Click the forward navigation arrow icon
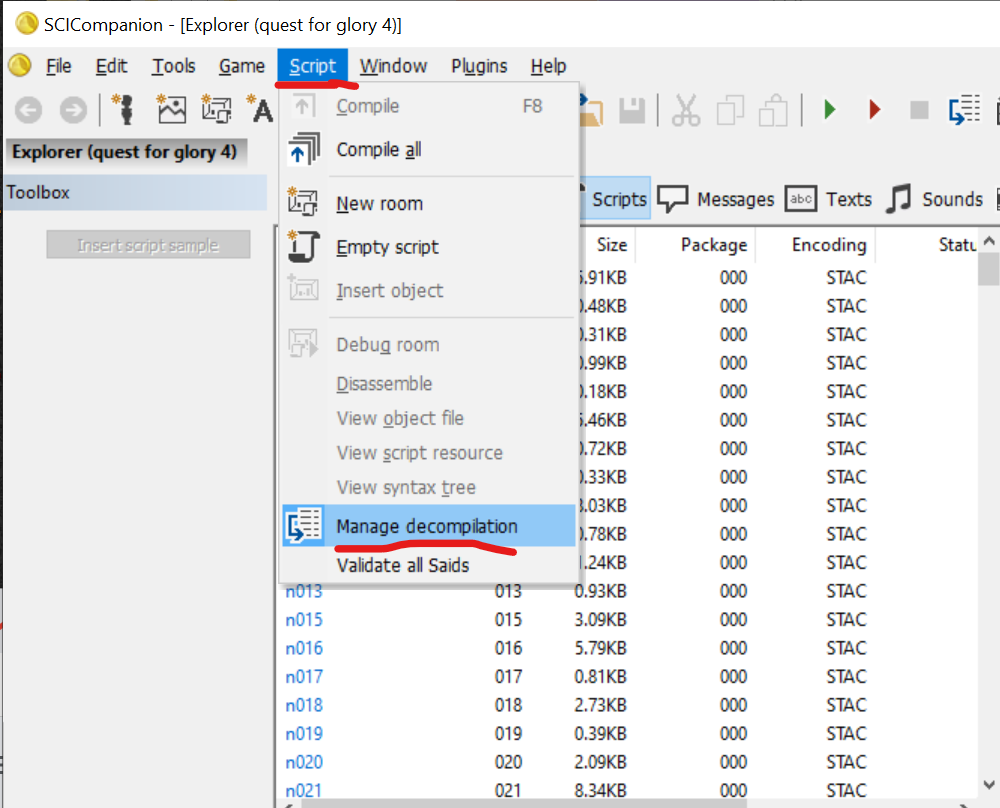Screen dimensions: 1000x808 point(73,110)
